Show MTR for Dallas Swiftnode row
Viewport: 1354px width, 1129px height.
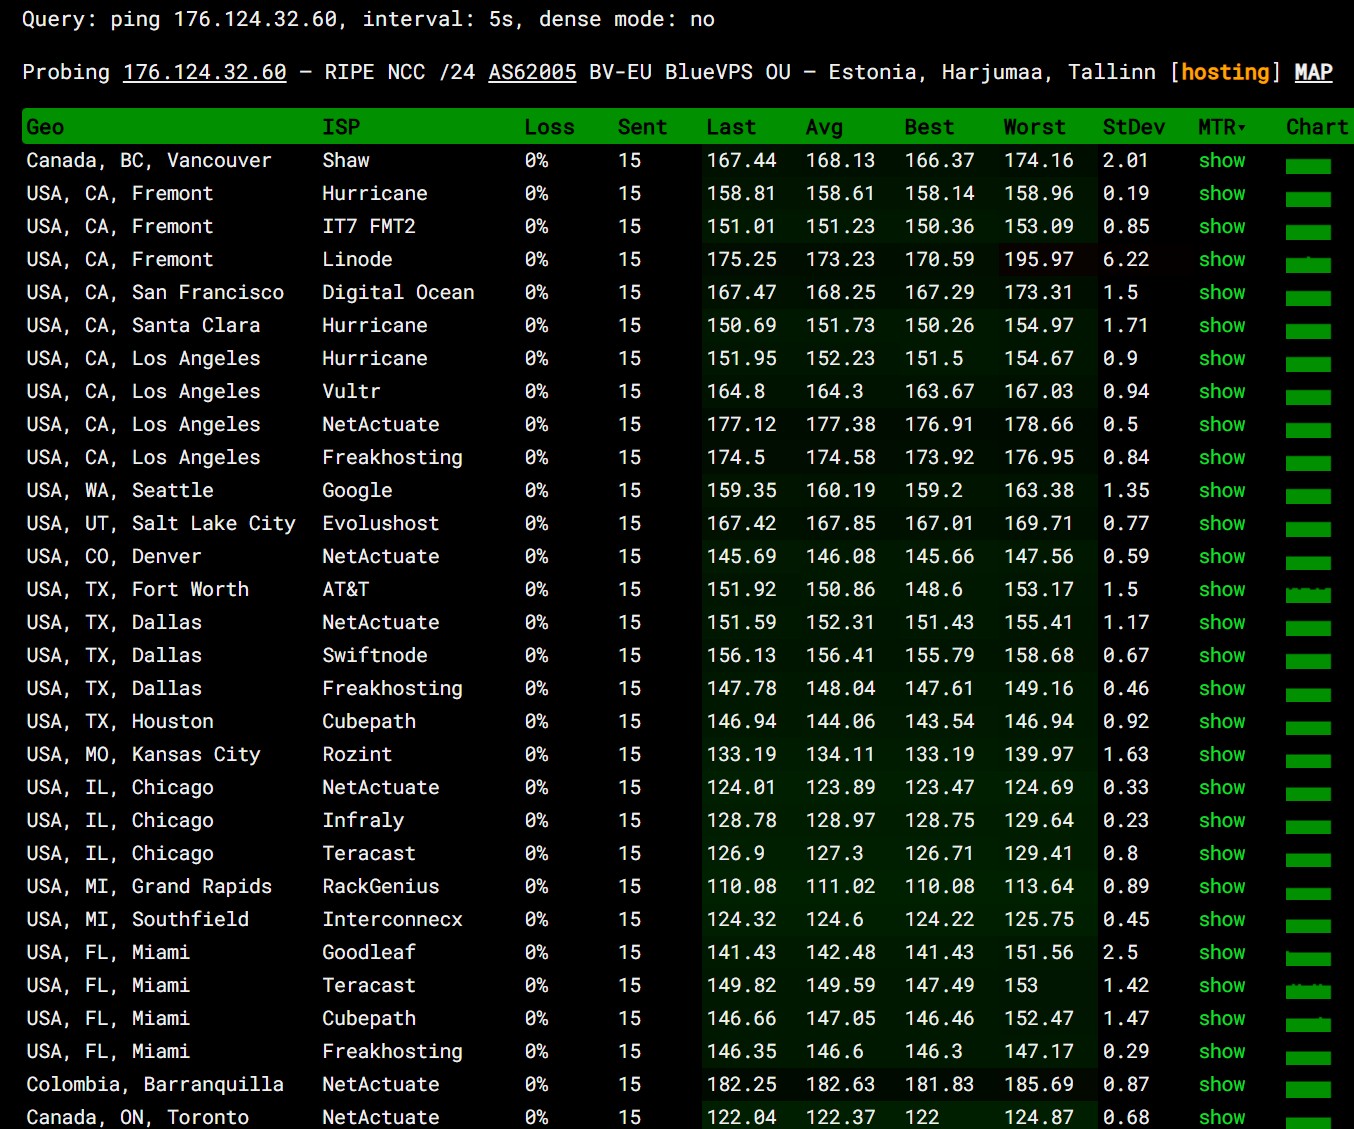click(x=1222, y=655)
